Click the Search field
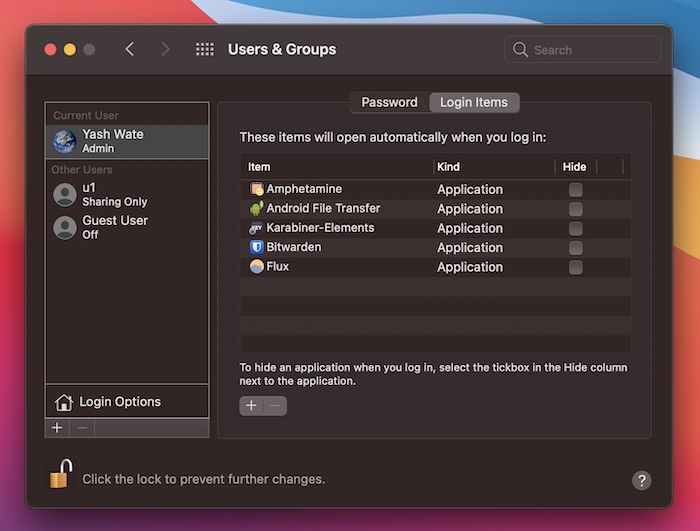Screen dimensions: 700x531 point(584,49)
